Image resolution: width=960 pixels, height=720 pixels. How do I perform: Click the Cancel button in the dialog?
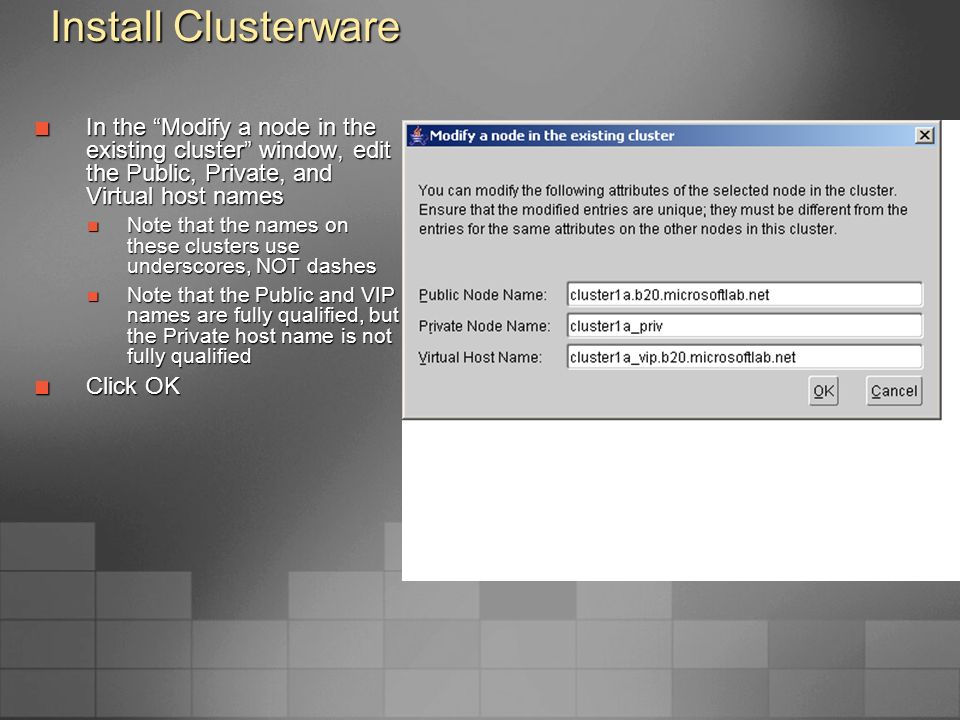coord(894,391)
